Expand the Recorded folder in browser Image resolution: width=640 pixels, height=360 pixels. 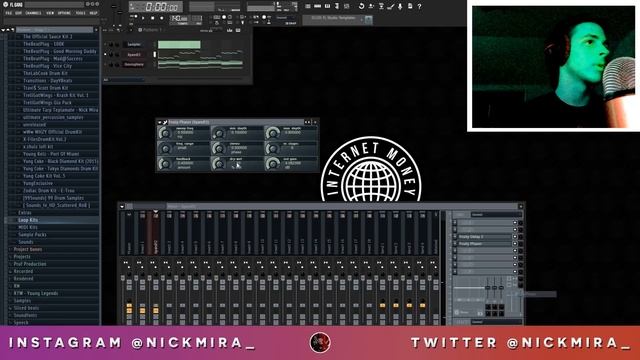(23, 271)
